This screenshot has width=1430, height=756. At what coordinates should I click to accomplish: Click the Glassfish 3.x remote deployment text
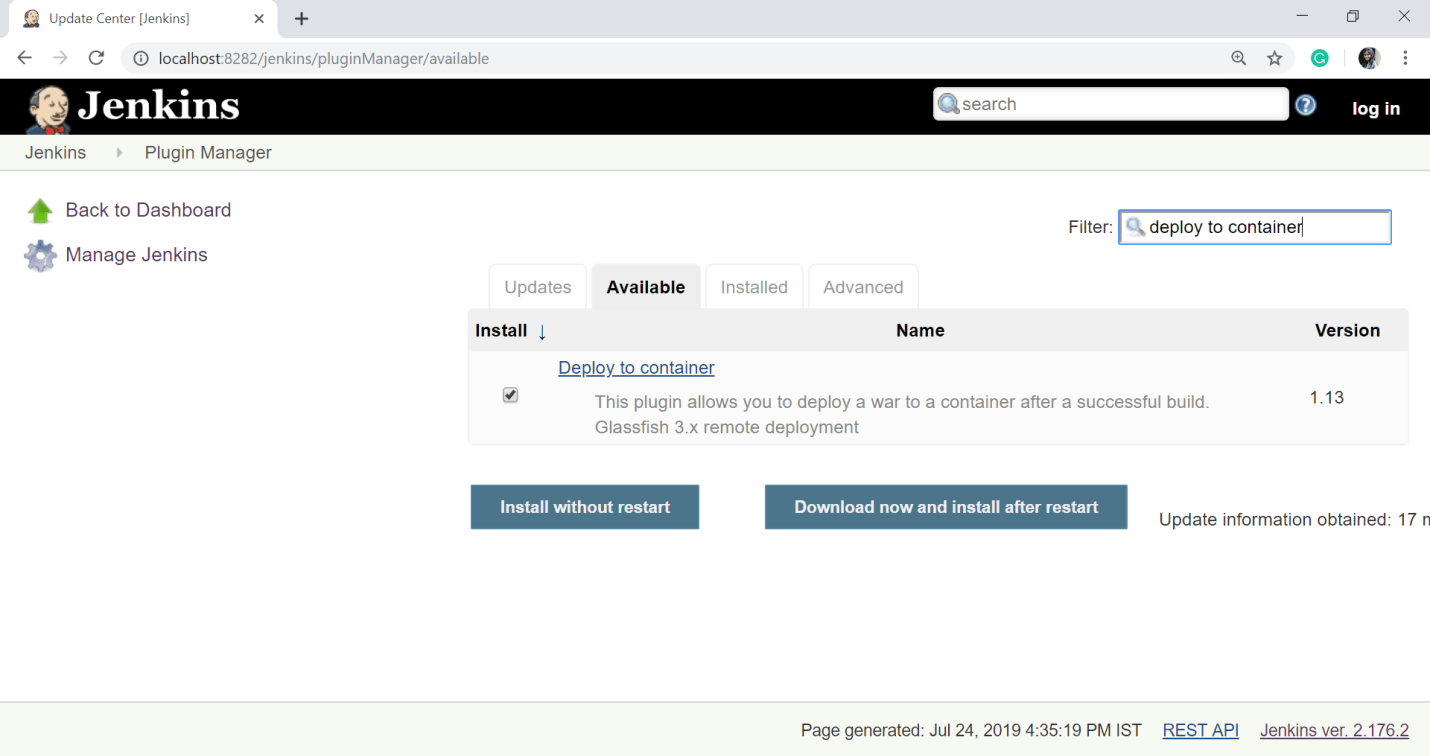(727, 427)
